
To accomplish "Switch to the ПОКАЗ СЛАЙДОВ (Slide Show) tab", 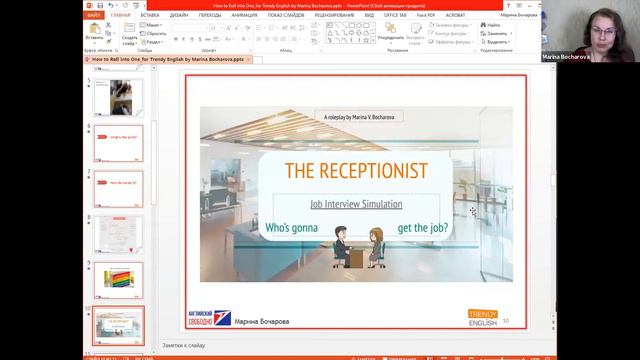I will click(286, 15).
